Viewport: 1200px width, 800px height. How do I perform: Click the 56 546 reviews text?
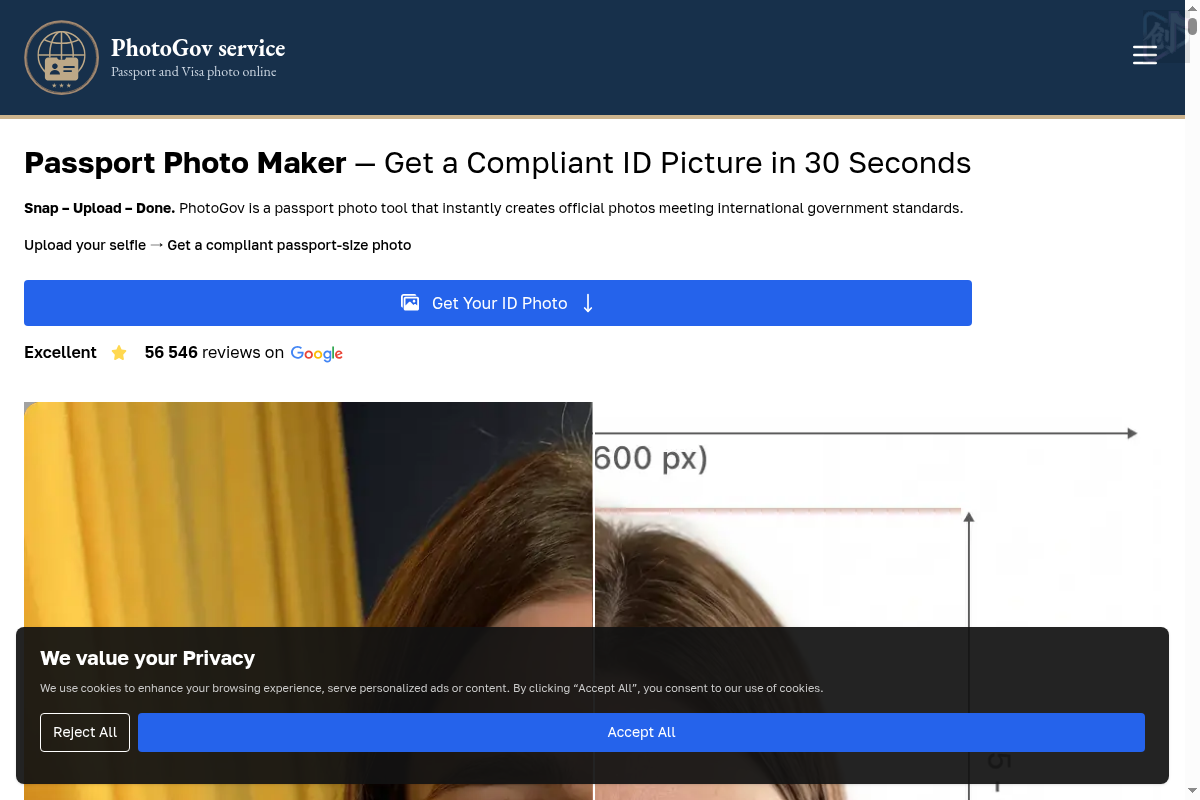click(x=214, y=353)
